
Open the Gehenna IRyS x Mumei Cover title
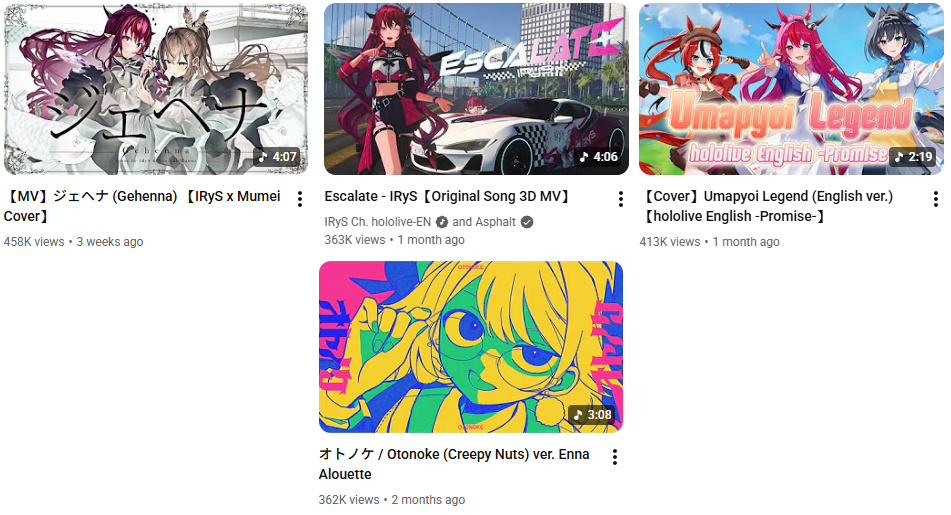tap(144, 206)
